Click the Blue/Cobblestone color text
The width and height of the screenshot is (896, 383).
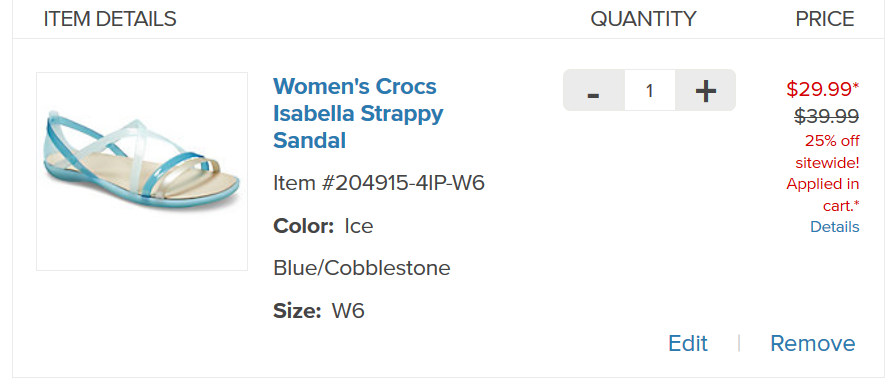point(362,268)
